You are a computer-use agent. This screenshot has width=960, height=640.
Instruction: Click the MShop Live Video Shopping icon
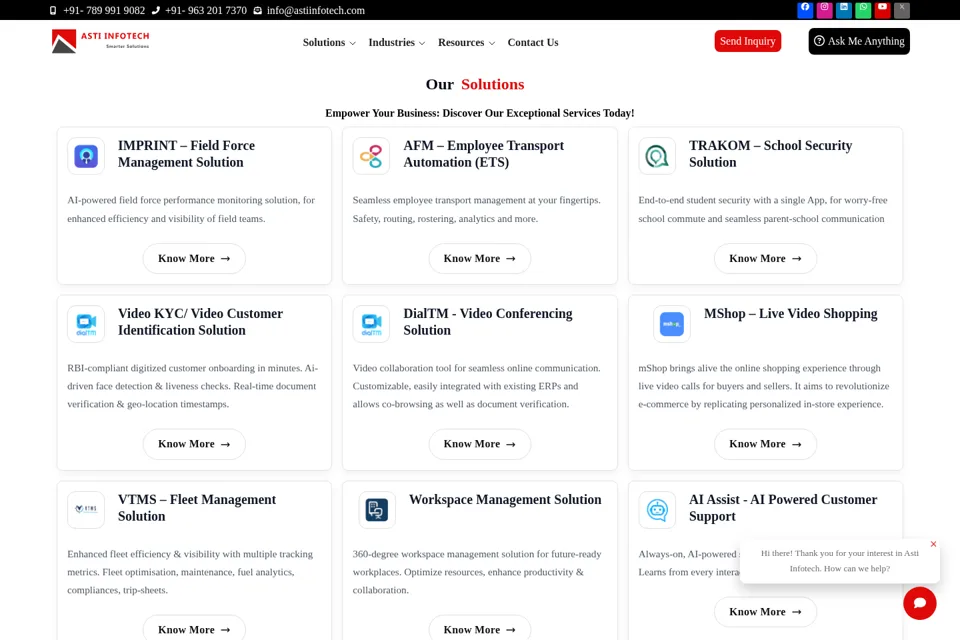pyautogui.click(x=672, y=324)
